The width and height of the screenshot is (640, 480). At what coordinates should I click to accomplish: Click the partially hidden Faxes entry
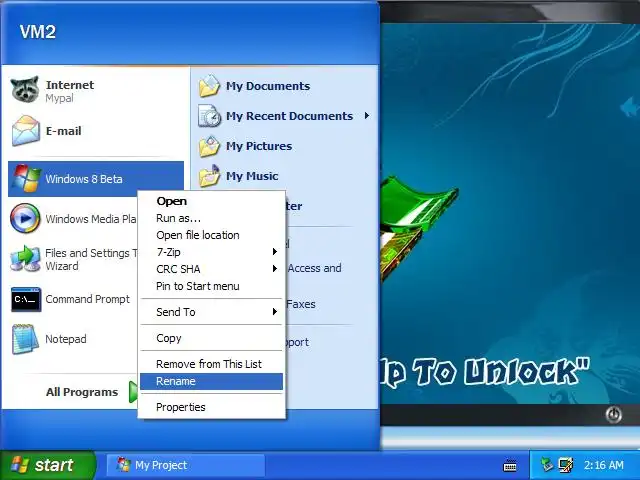click(301, 304)
